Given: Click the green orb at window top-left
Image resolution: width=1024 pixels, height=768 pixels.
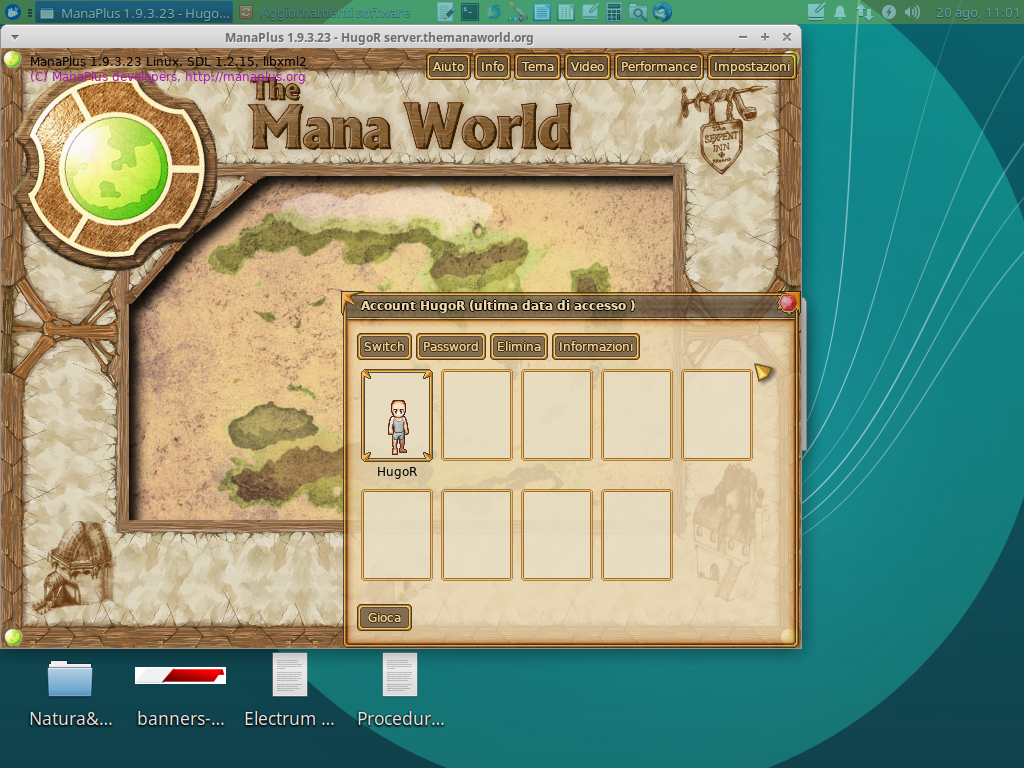Looking at the screenshot, I should point(12,59).
